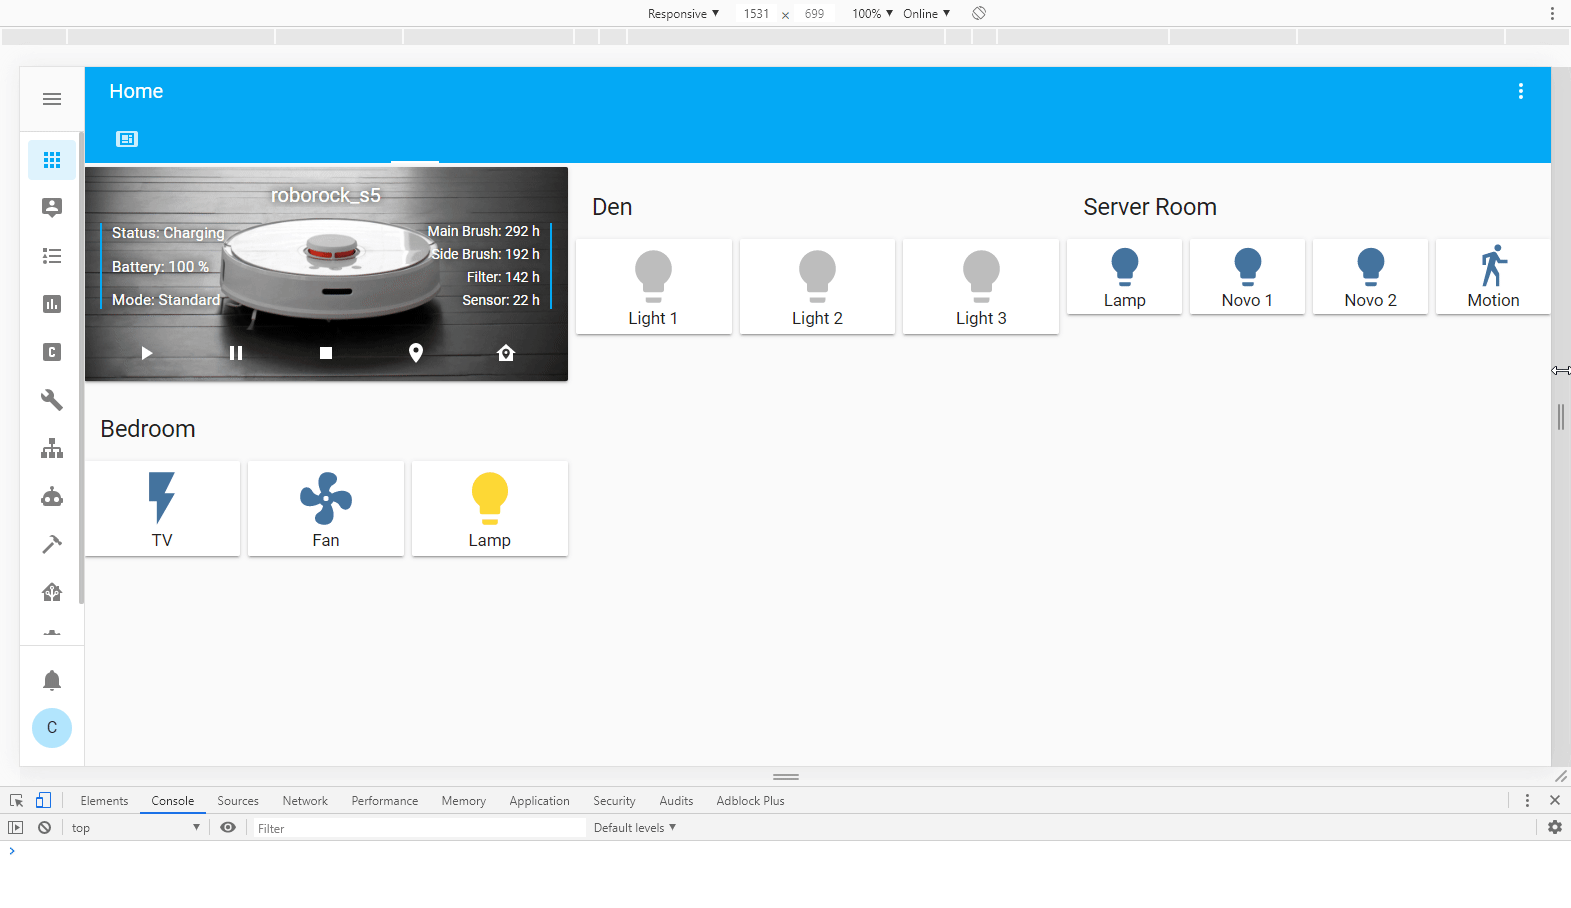Toggle the Server Room Lamp

point(1125,277)
